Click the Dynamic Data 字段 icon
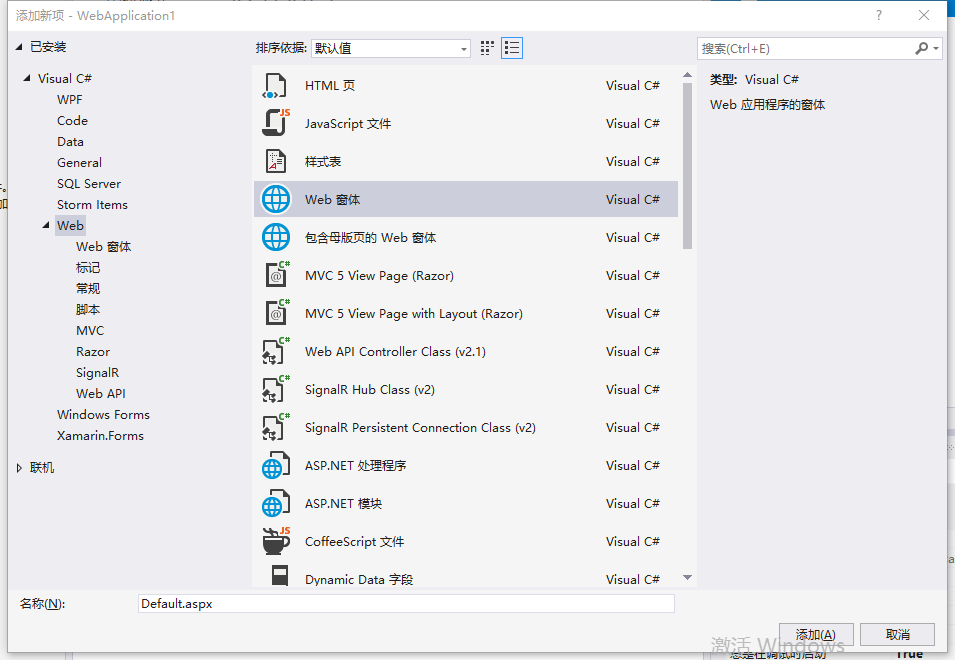The width and height of the screenshot is (955, 660). (280, 576)
